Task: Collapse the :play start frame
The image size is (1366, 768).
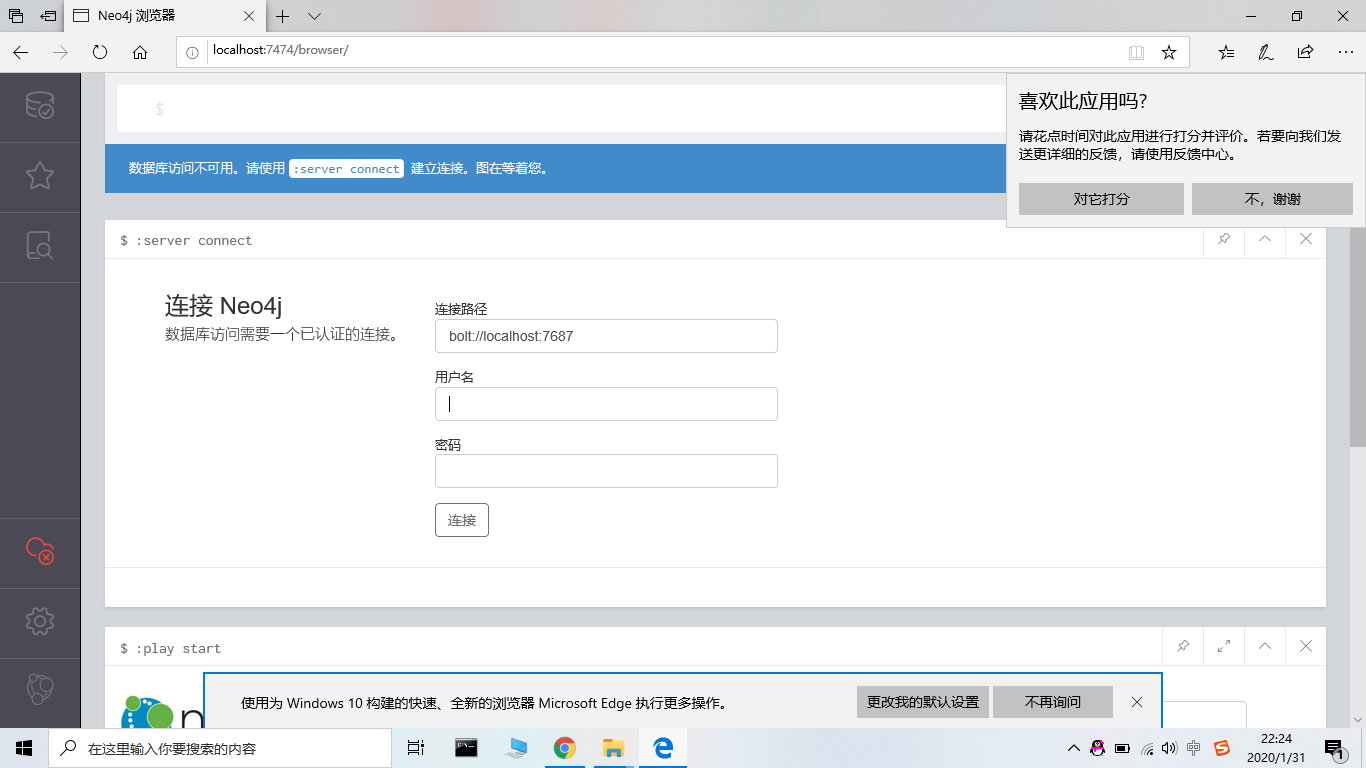Action: pyautogui.click(x=1265, y=647)
